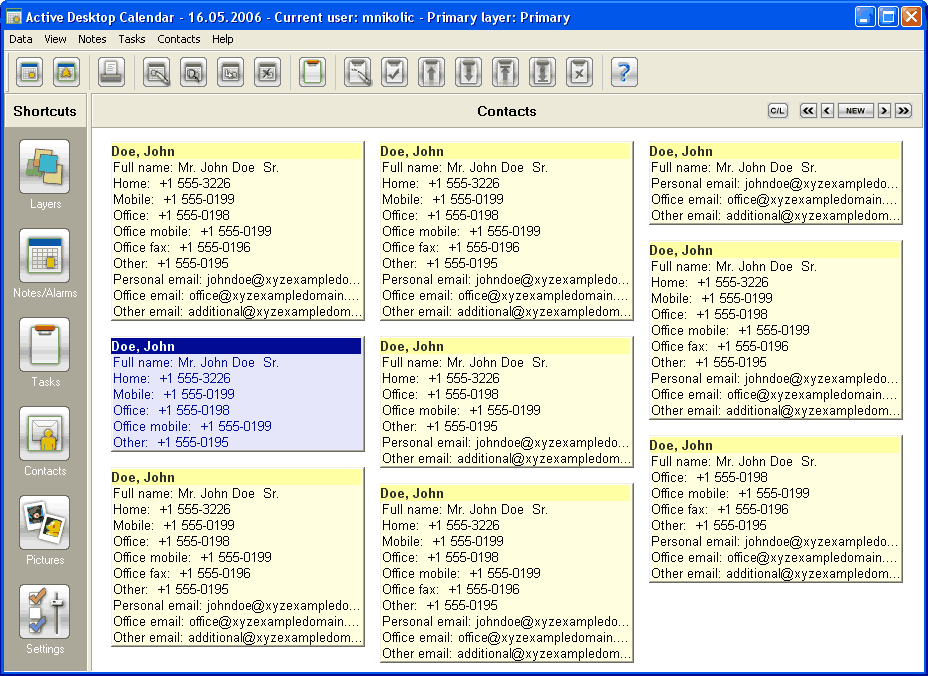The image size is (928, 676).
Task: Click the blue question mark help icon
Action: (x=624, y=72)
